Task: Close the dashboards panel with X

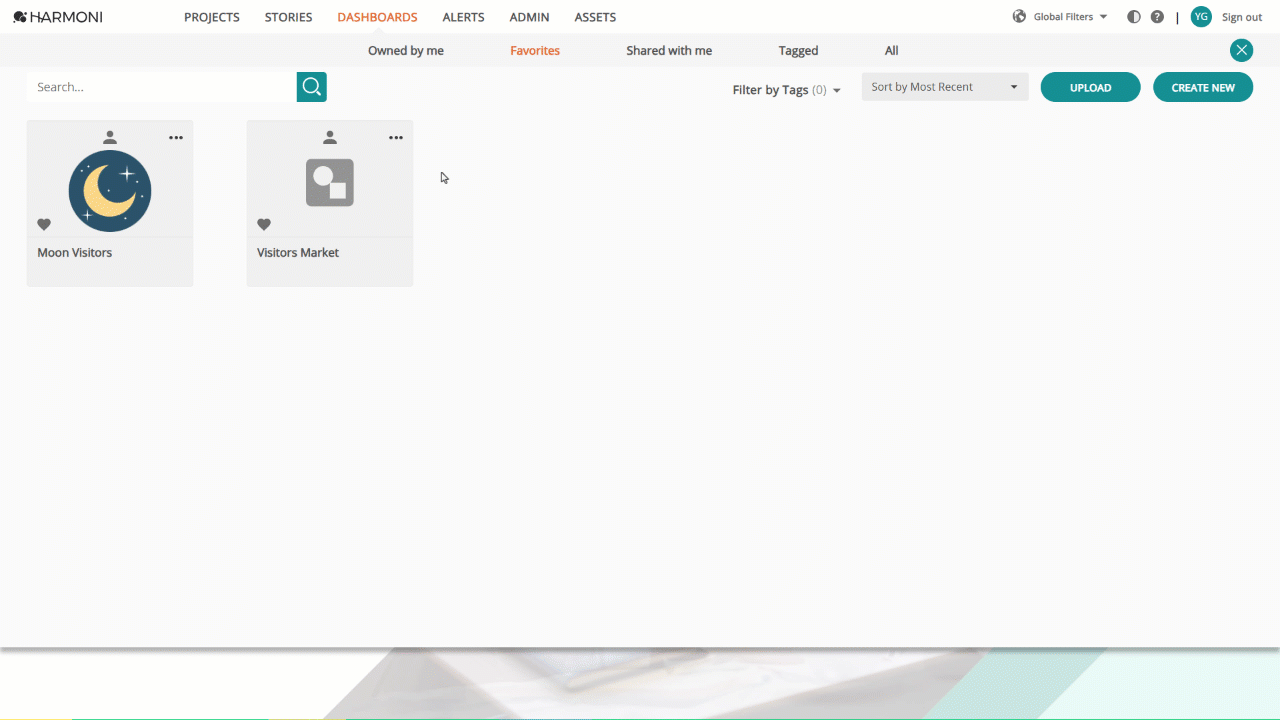Action: (1241, 50)
